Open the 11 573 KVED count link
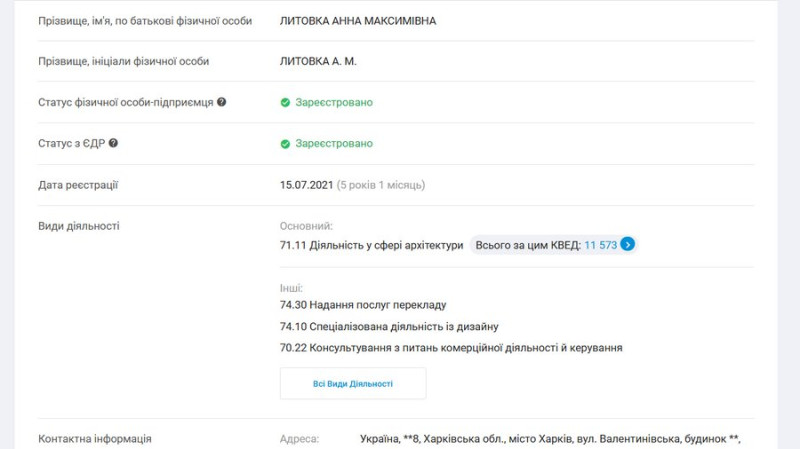This screenshot has height=449, width=800. click(601, 245)
